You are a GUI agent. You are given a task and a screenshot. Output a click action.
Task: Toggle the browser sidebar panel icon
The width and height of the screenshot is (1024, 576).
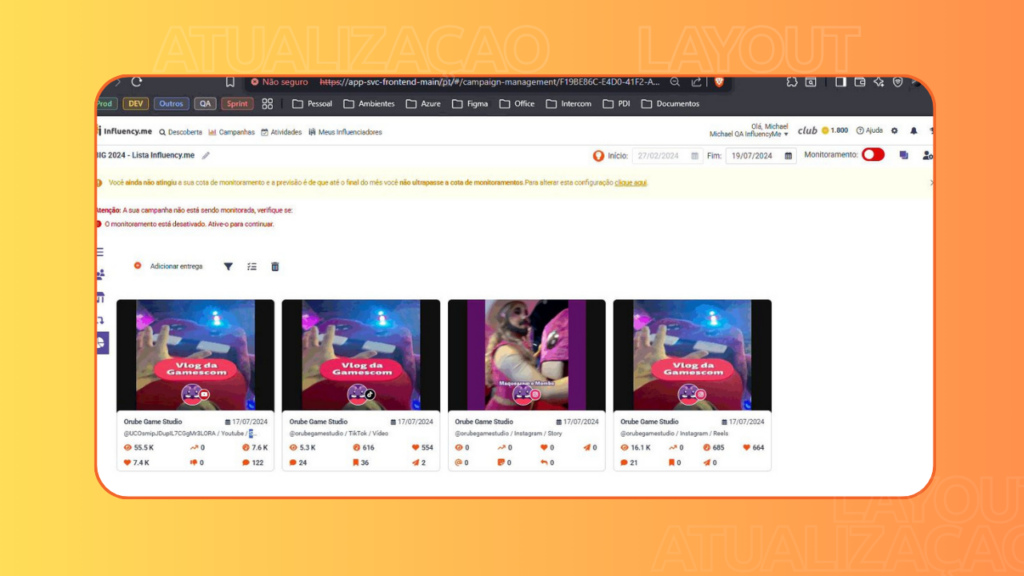click(840, 82)
